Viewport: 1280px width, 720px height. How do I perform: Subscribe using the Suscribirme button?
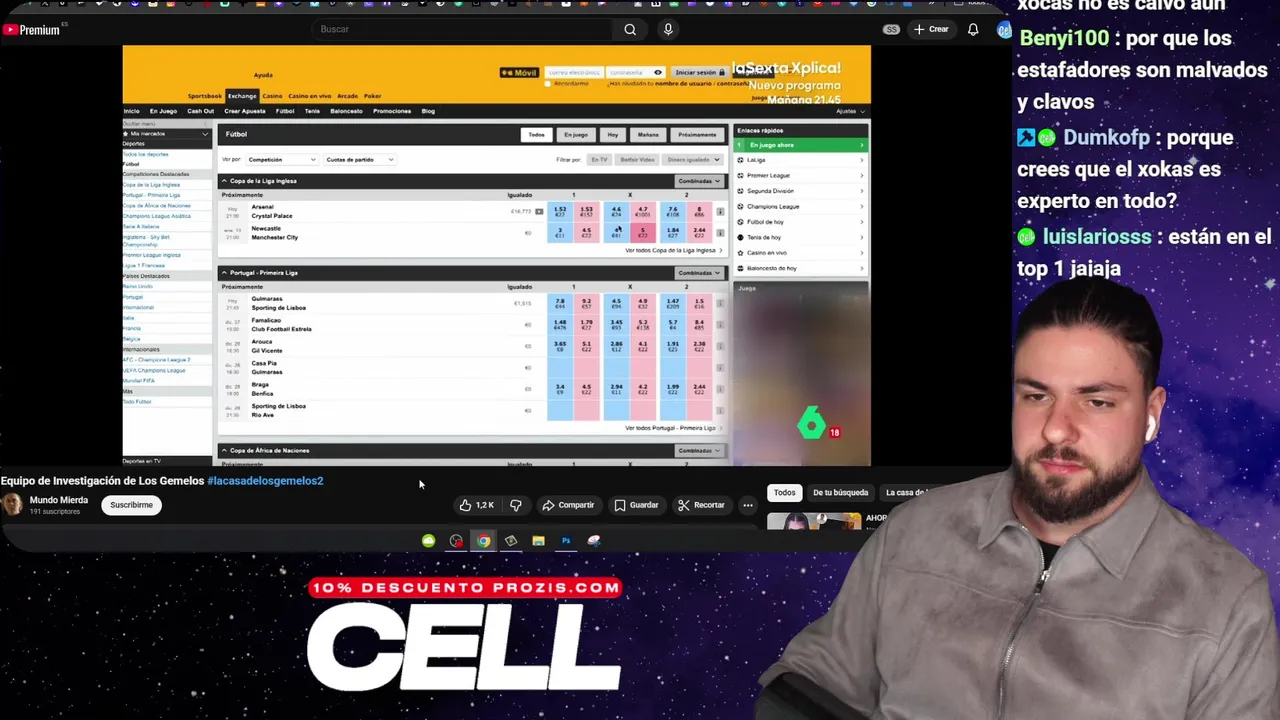(x=131, y=505)
